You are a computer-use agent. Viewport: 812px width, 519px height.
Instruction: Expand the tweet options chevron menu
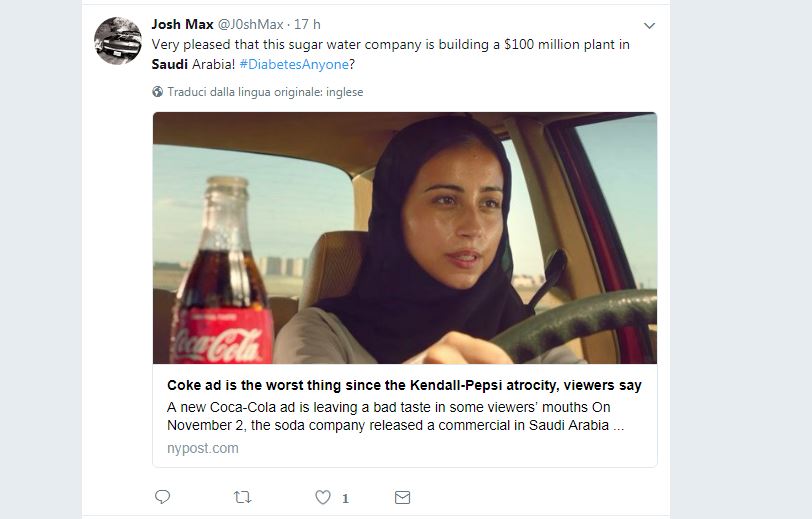[649, 25]
